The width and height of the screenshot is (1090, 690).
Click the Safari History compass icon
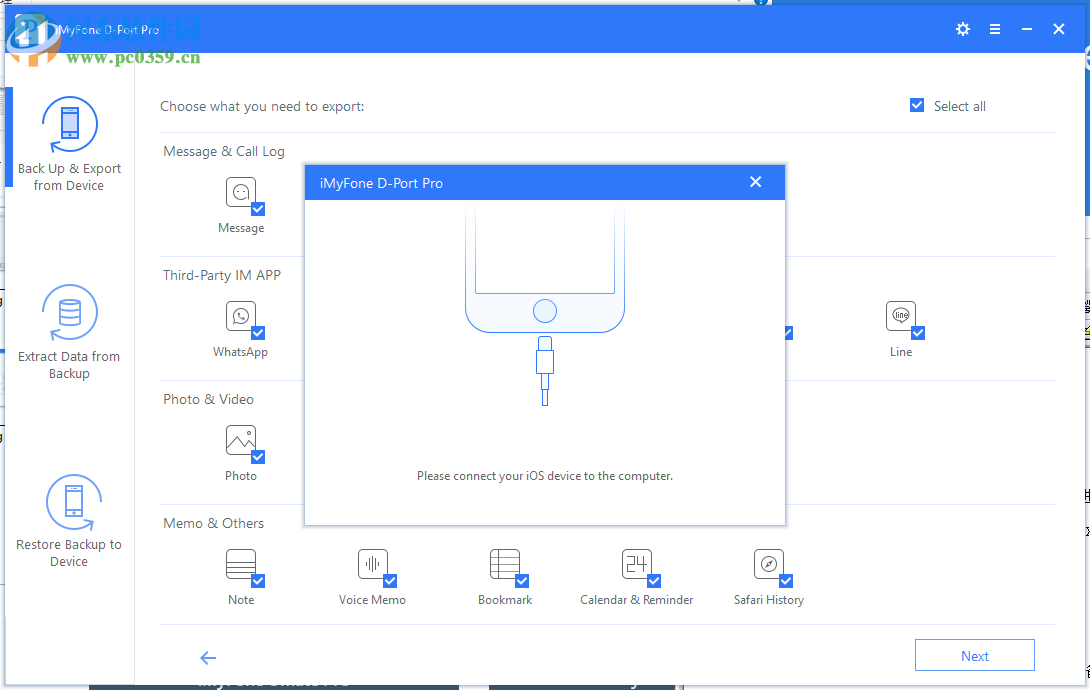click(768, 564)
